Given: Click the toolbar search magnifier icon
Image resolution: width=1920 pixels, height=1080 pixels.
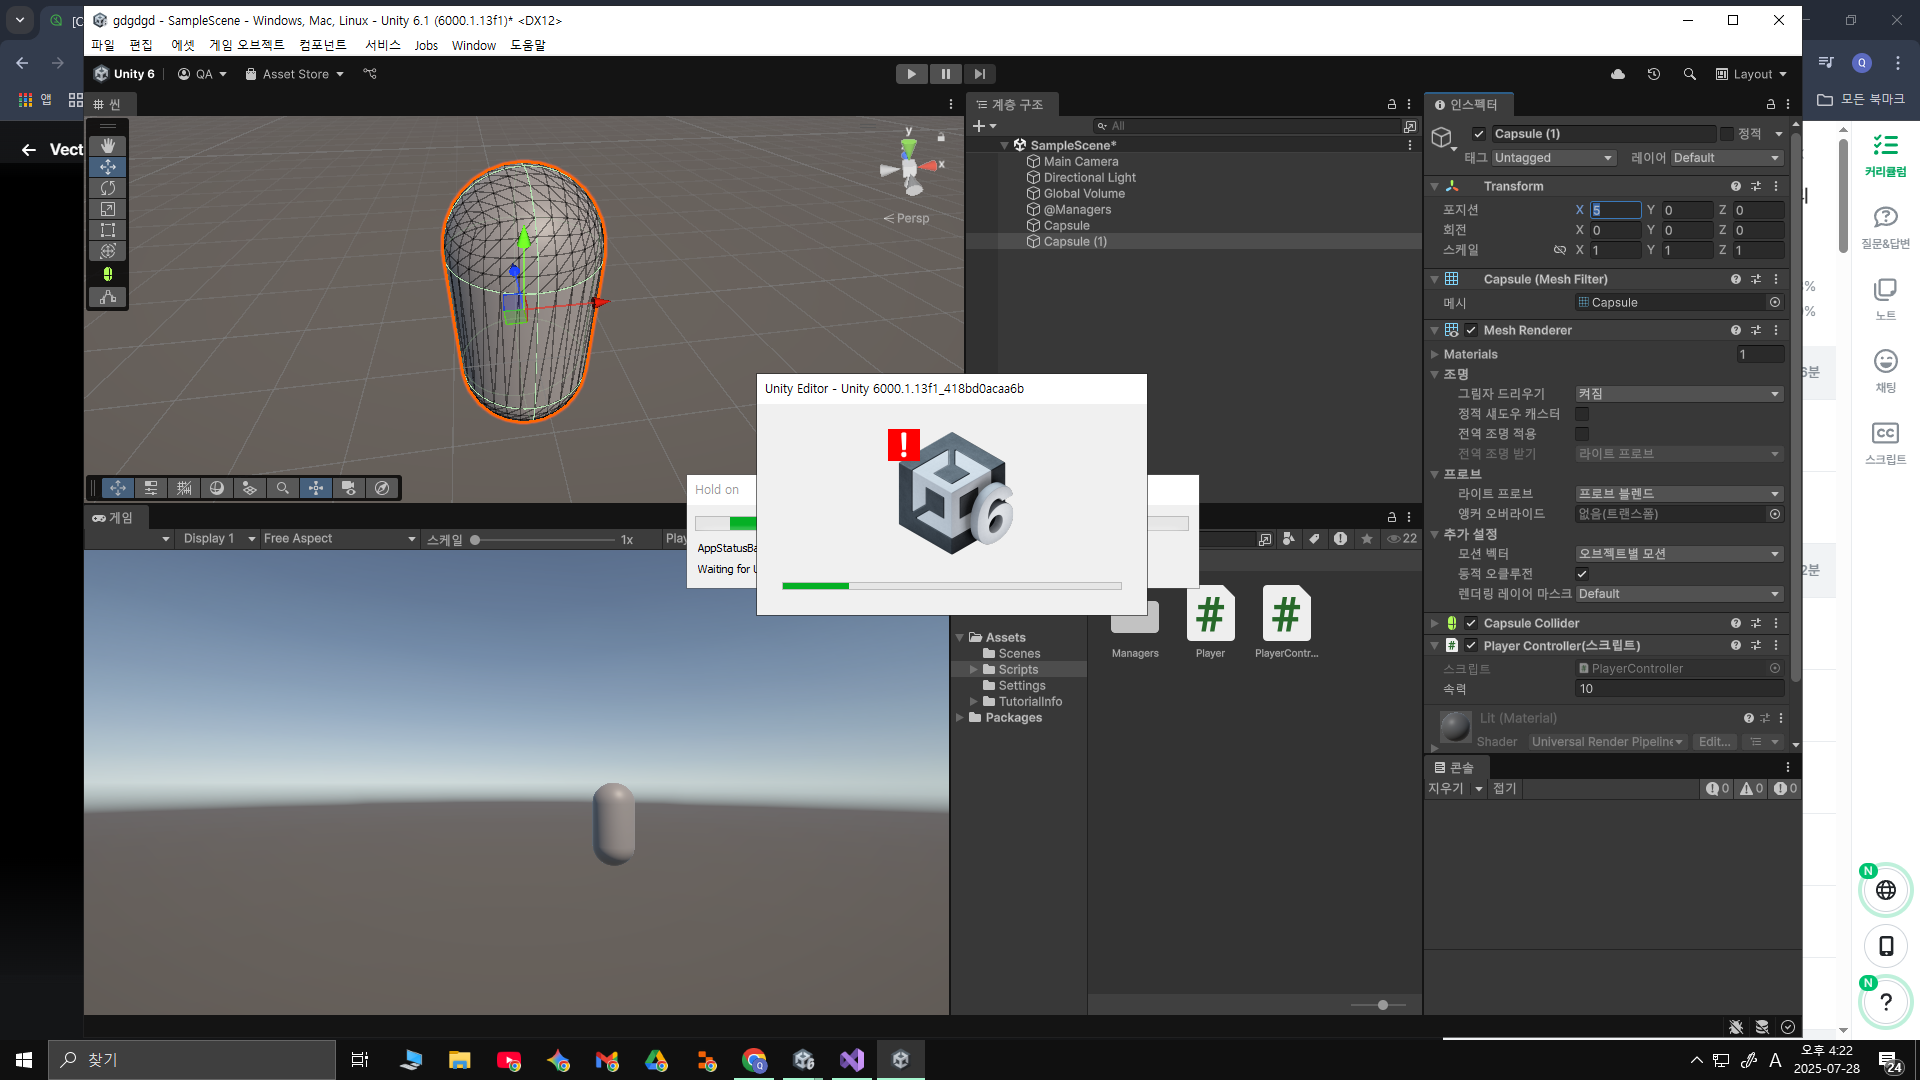Looking at the screenshot, I should point(1689,74).
